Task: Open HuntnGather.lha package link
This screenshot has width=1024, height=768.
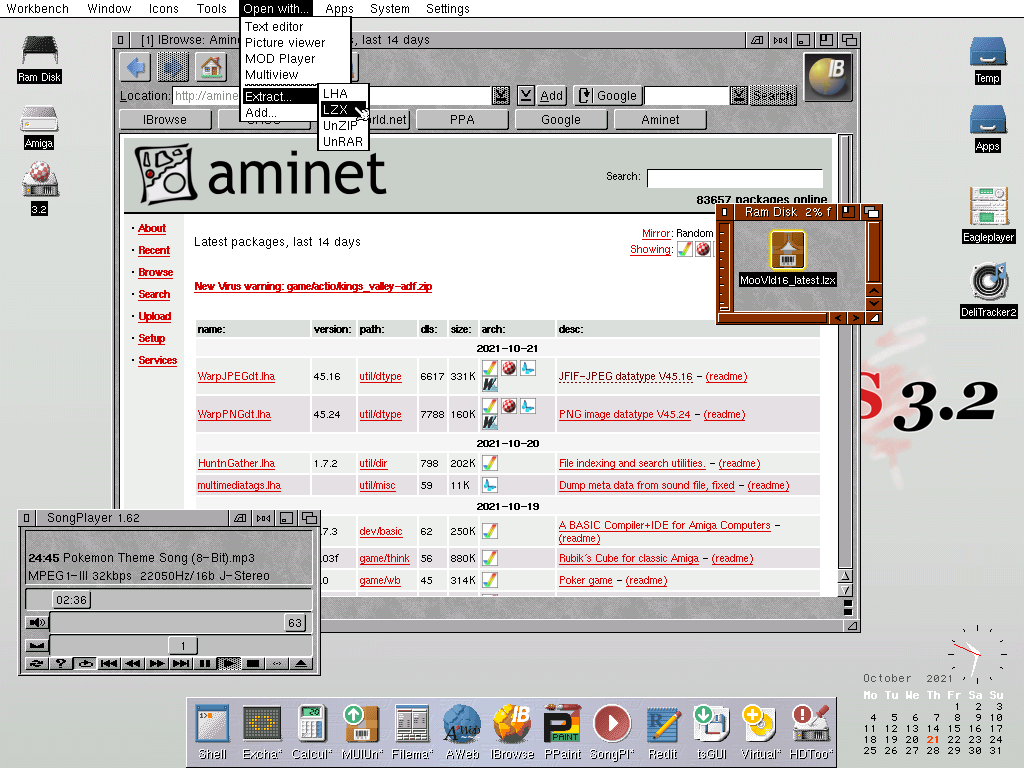Action: pyautogui.click(x=236, y=463)
